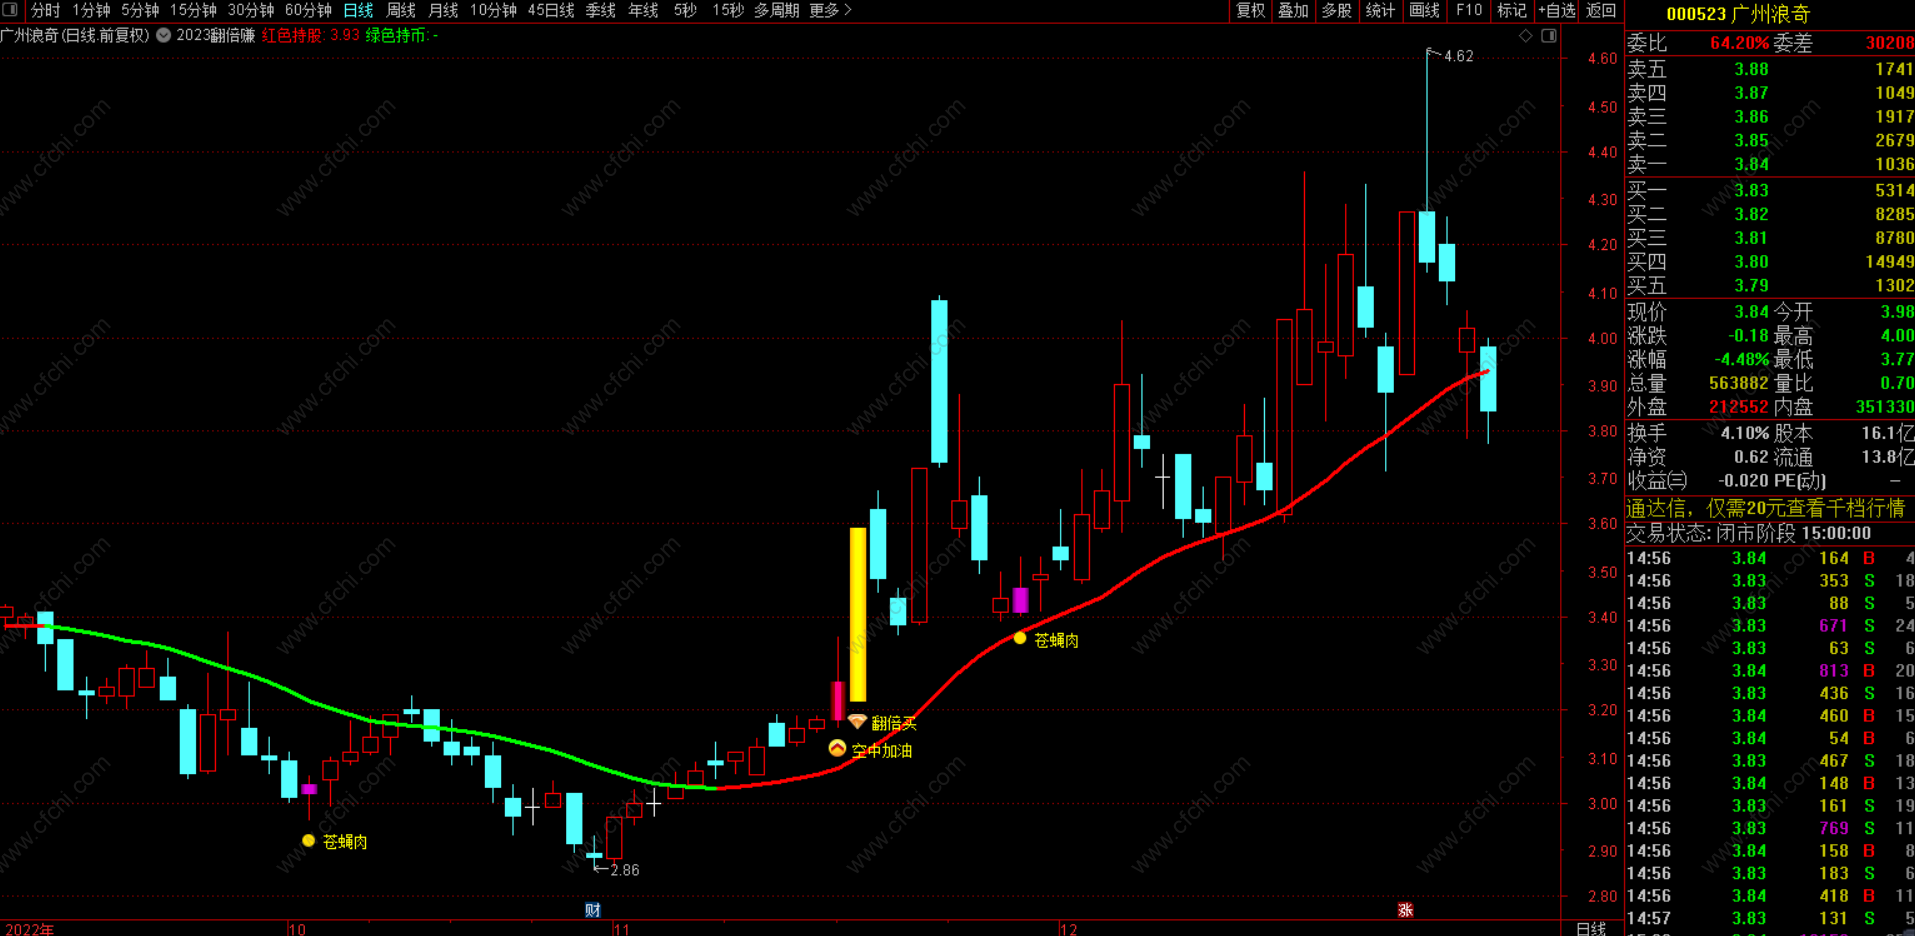1915x936 pixels.
Task: Click the panel layout icon at top-left corner
Action: click(10, 10)
